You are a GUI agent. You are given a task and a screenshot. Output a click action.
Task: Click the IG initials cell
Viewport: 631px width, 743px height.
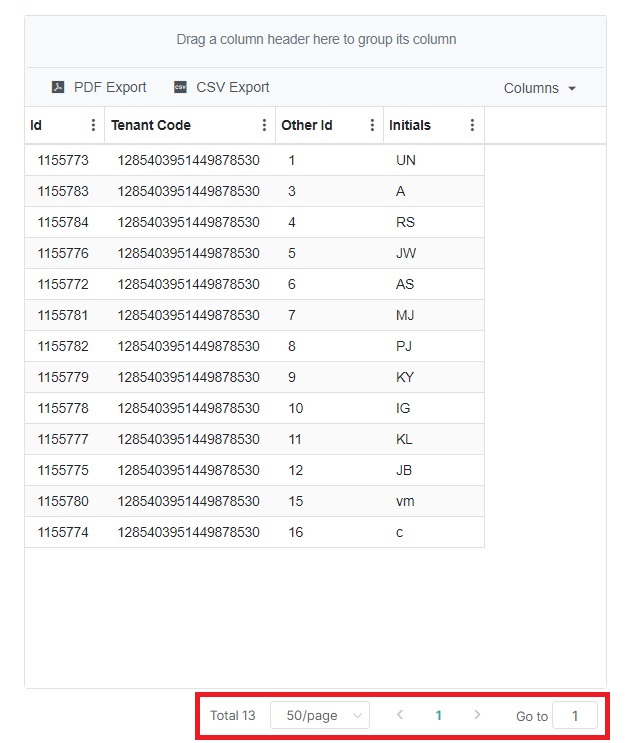pyautogui.click(x=433, y=408)
